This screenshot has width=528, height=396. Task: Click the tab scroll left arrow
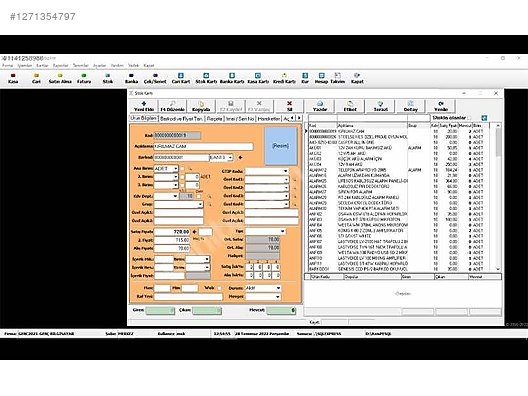click(292, 118)
